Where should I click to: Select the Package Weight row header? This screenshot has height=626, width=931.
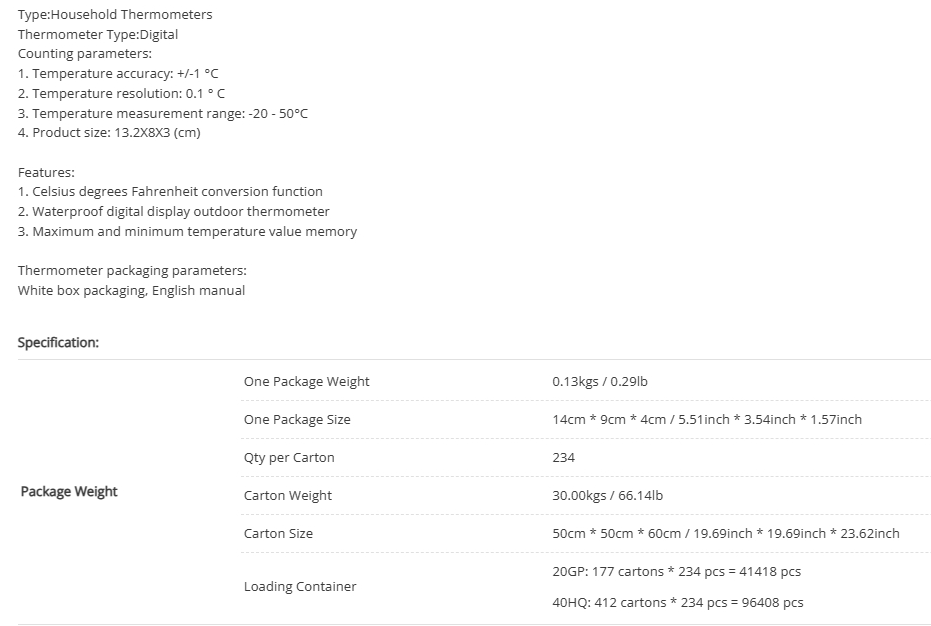point(69,492)
